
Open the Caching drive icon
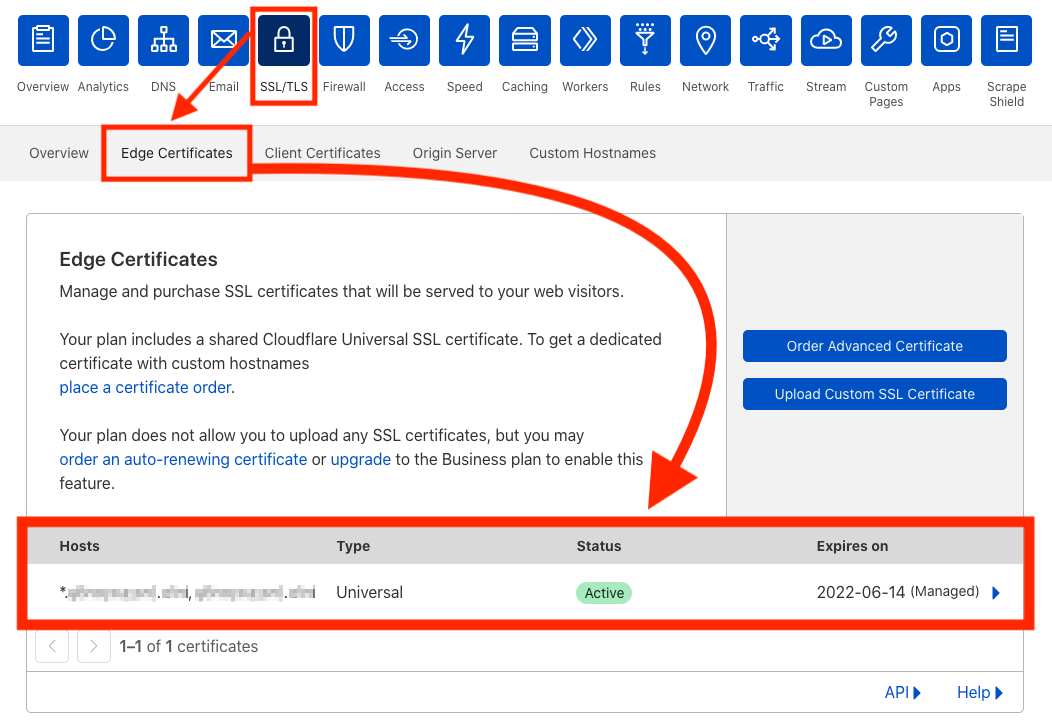click(525, 40)
